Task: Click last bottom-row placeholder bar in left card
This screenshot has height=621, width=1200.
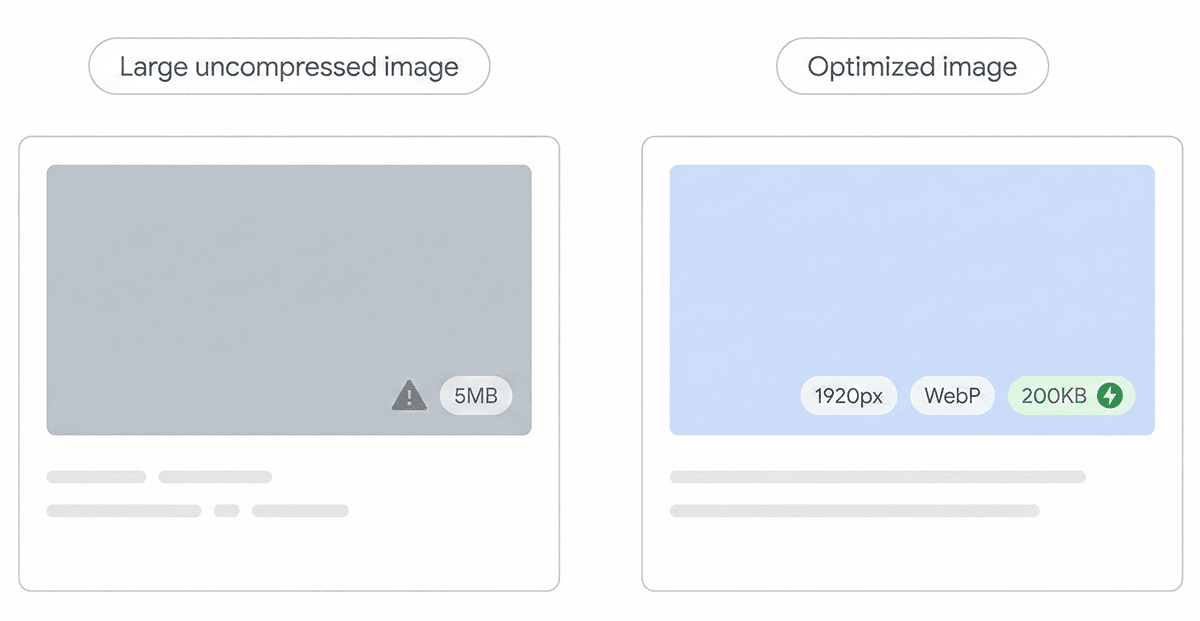Action: (300, 511)
